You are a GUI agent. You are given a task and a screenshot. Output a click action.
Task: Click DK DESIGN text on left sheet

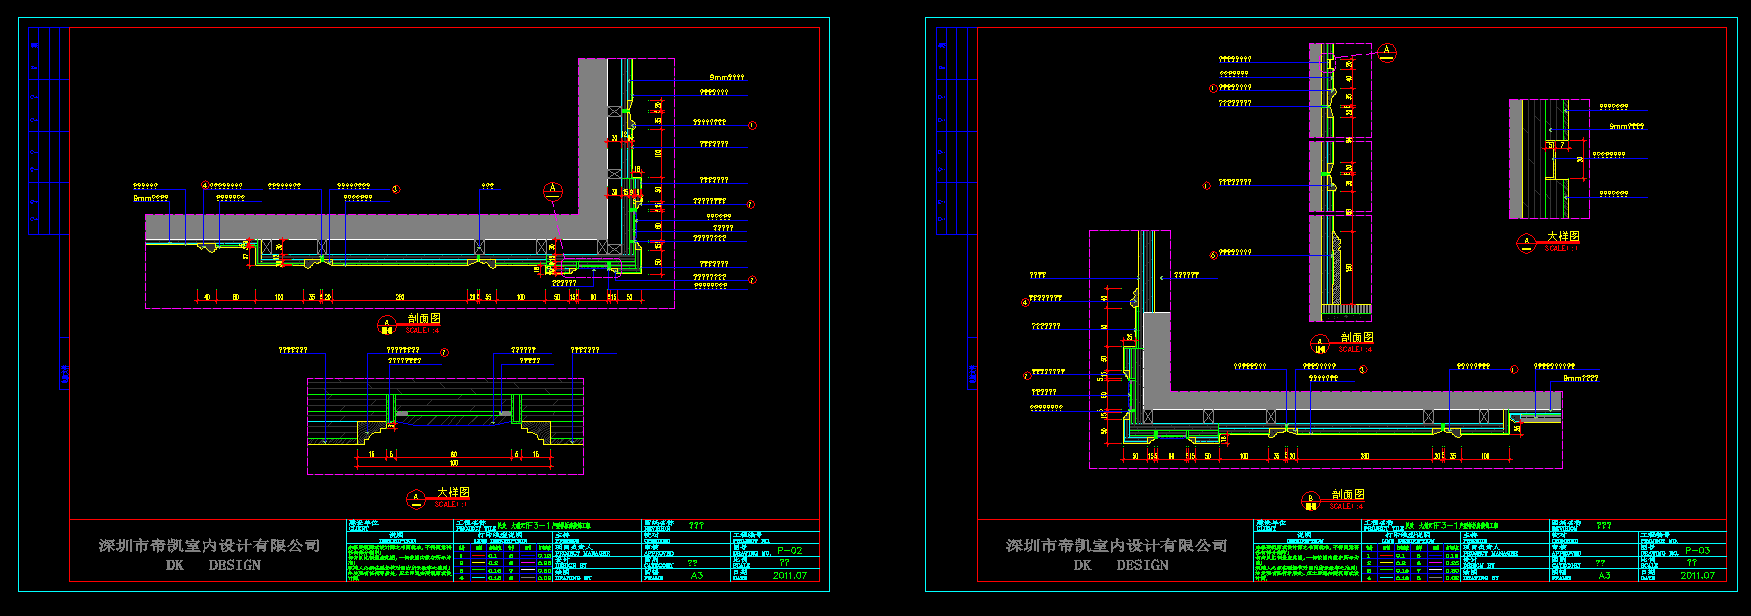(213, 565)
